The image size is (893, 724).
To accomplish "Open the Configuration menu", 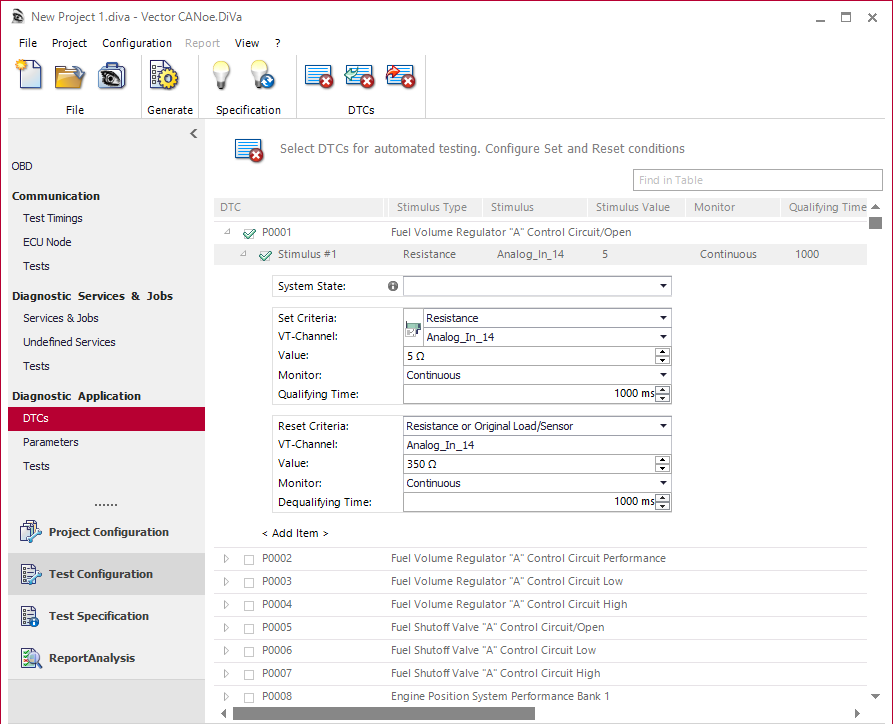I will (137, 43).
